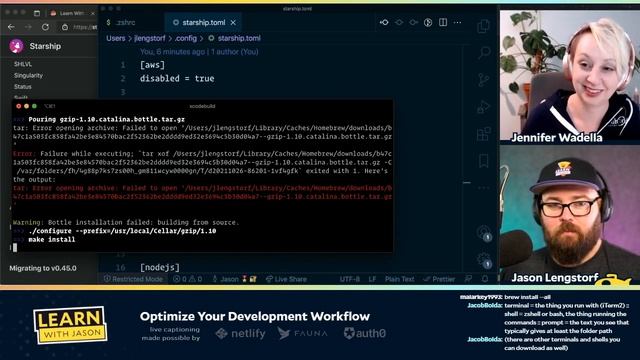Click the browser address bar
The image size is (640, 360).
click(x=79, y=27)
